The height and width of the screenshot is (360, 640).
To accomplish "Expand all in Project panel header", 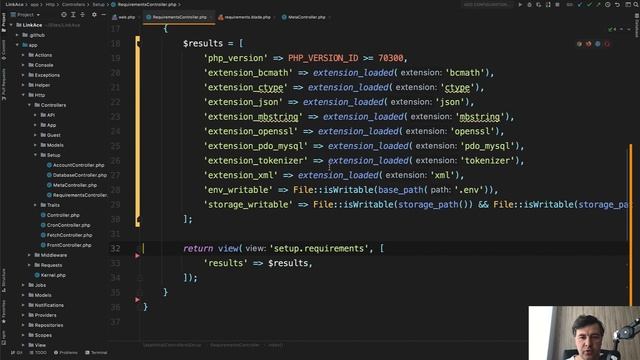I will pyautogui.click(x=73, y=15).
